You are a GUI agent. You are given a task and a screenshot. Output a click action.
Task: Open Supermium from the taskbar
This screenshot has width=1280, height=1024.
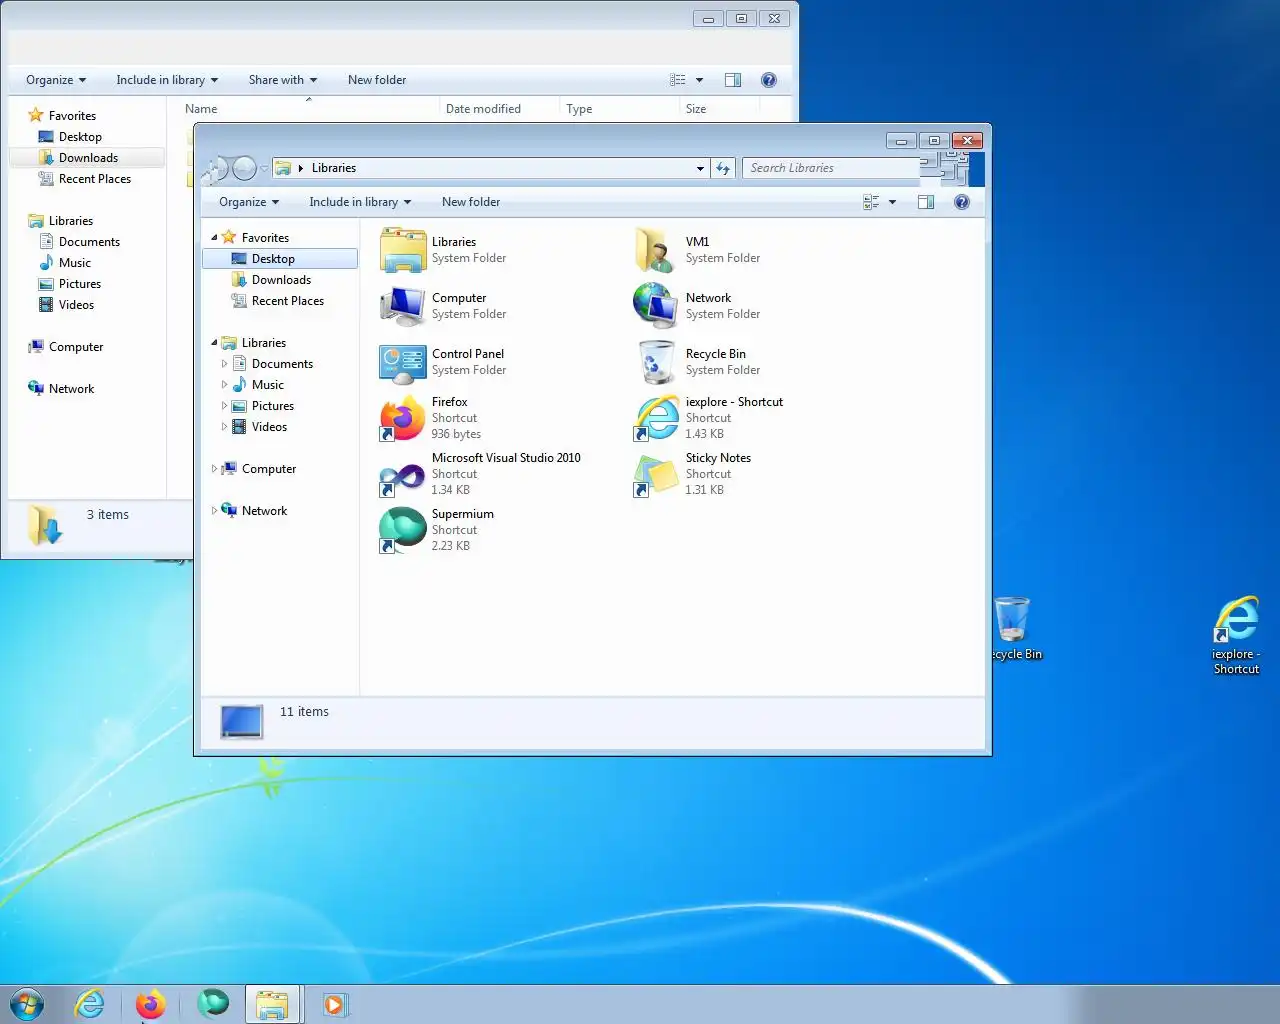pyautogui.click(x=212, y=1004)
